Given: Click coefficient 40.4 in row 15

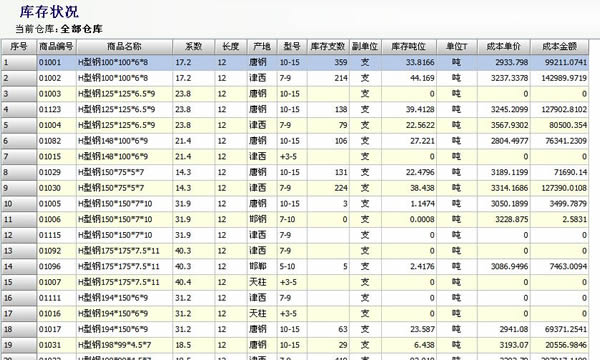Looking at the screenshot, I should [x=183, y=282].
